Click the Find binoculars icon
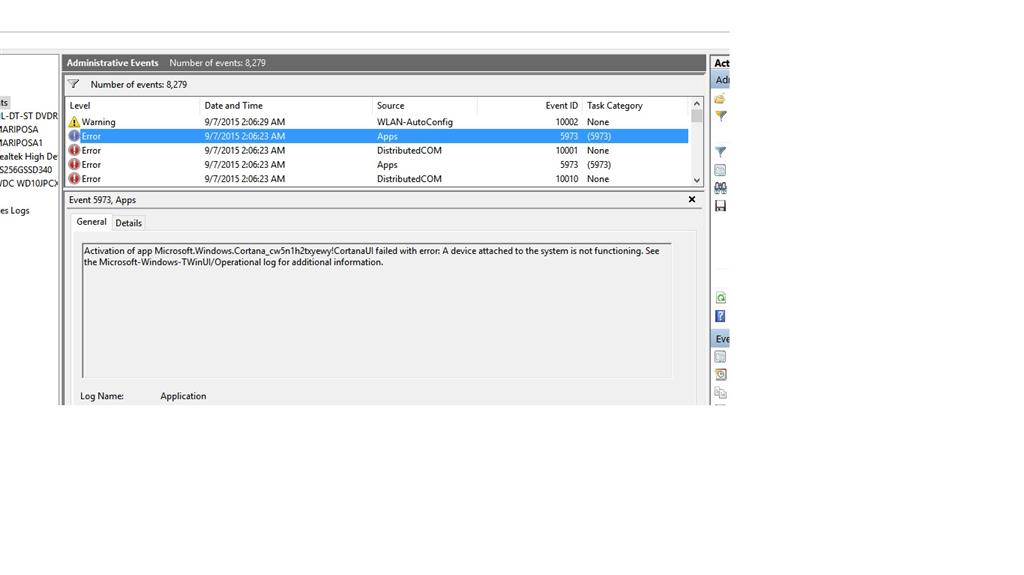The width and height of the screenshot is (1024, 575). (x=720, y=188)
